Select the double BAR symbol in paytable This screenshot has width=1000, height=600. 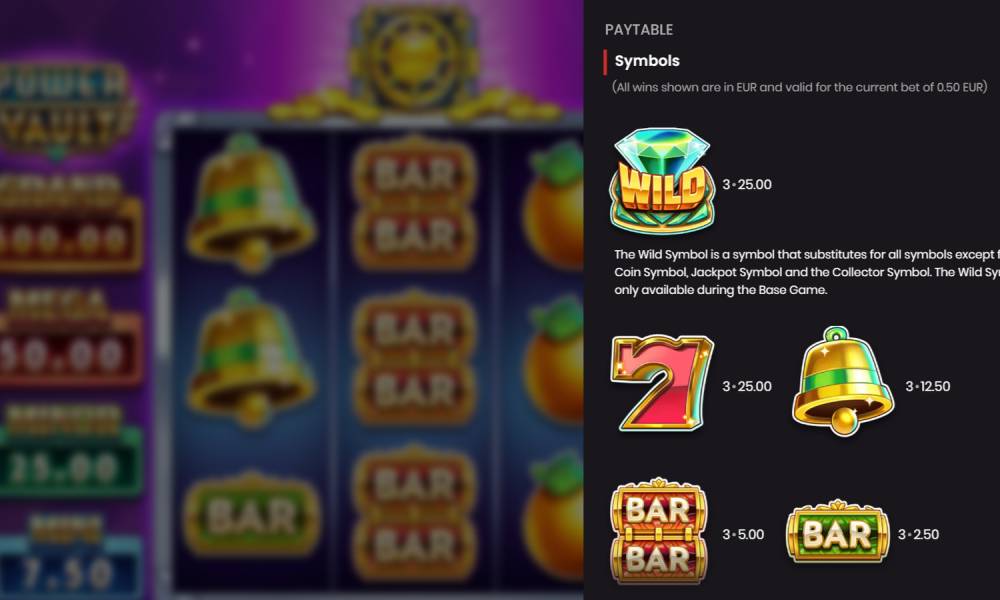pos(659,531)
